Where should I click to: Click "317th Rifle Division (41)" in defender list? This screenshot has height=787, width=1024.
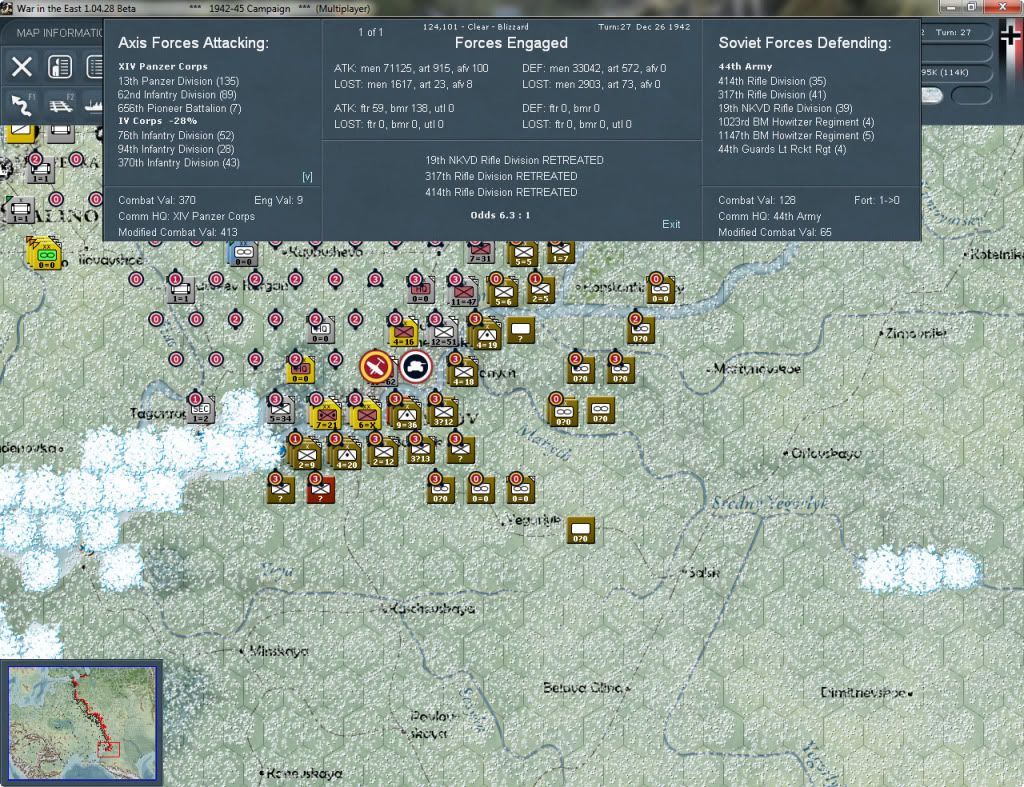[x=772, y=95]
